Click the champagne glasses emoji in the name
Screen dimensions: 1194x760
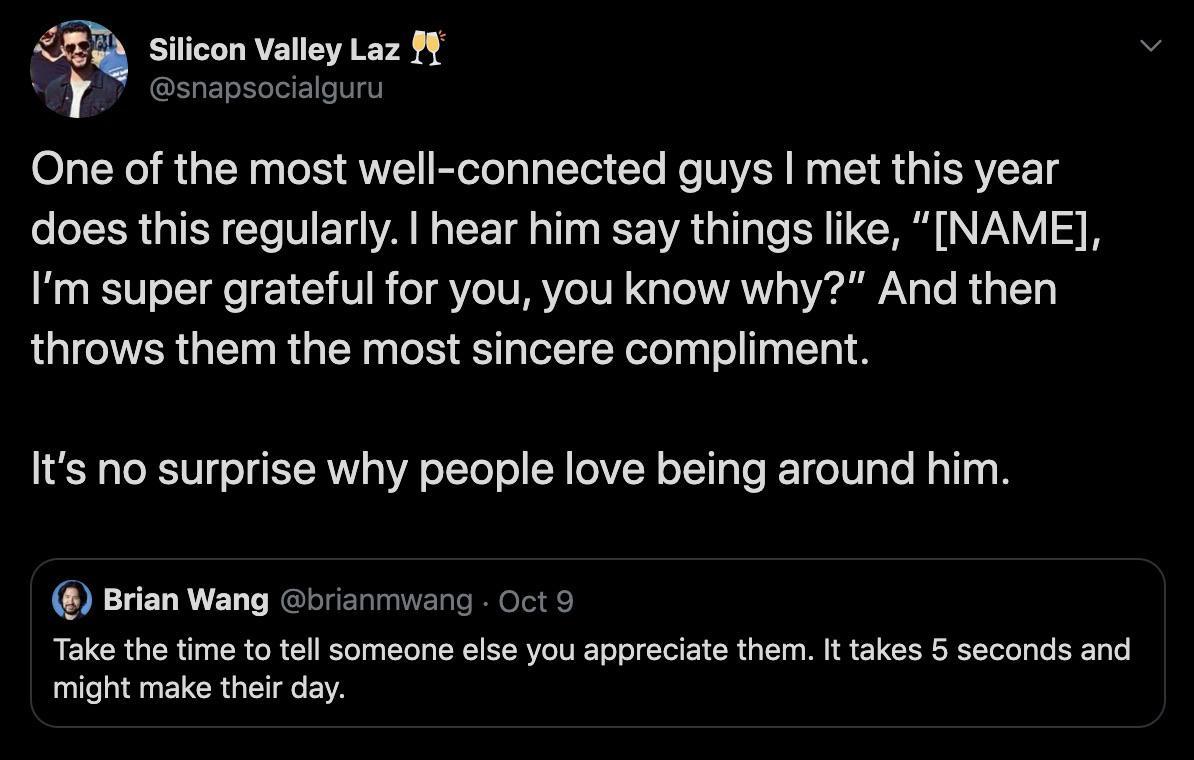[428, 45]
